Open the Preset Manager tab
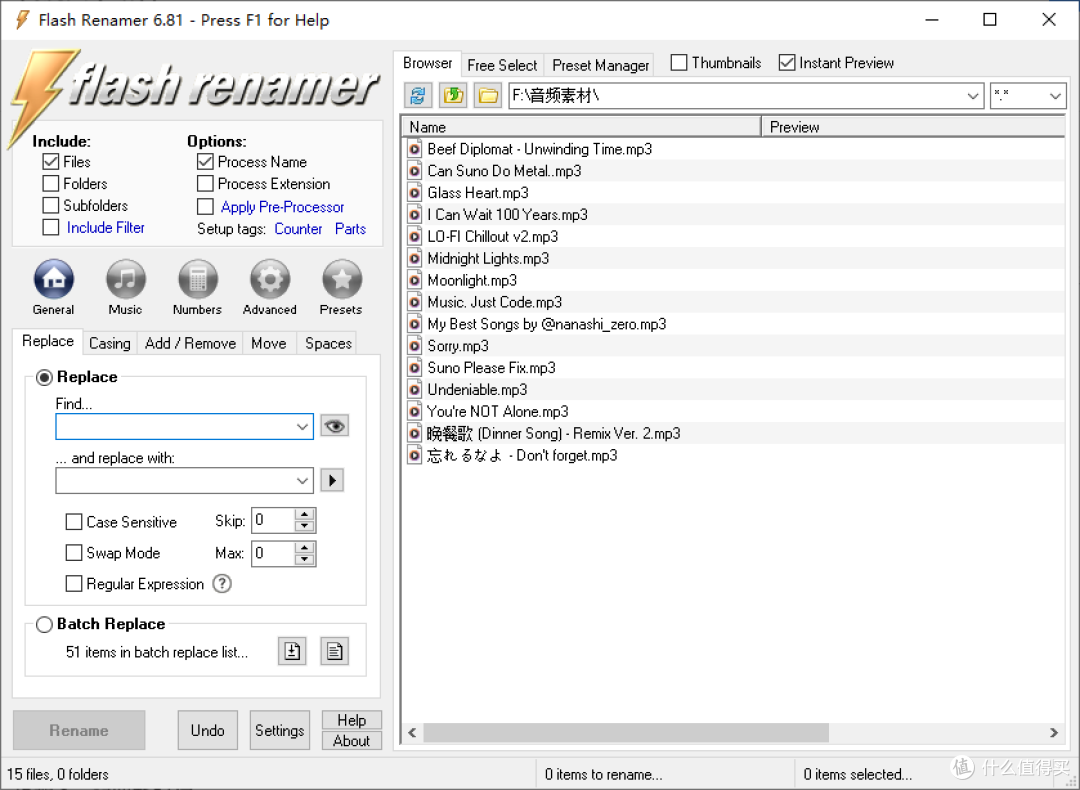Viewport: 1080px width, 790px height. [601, 65]
